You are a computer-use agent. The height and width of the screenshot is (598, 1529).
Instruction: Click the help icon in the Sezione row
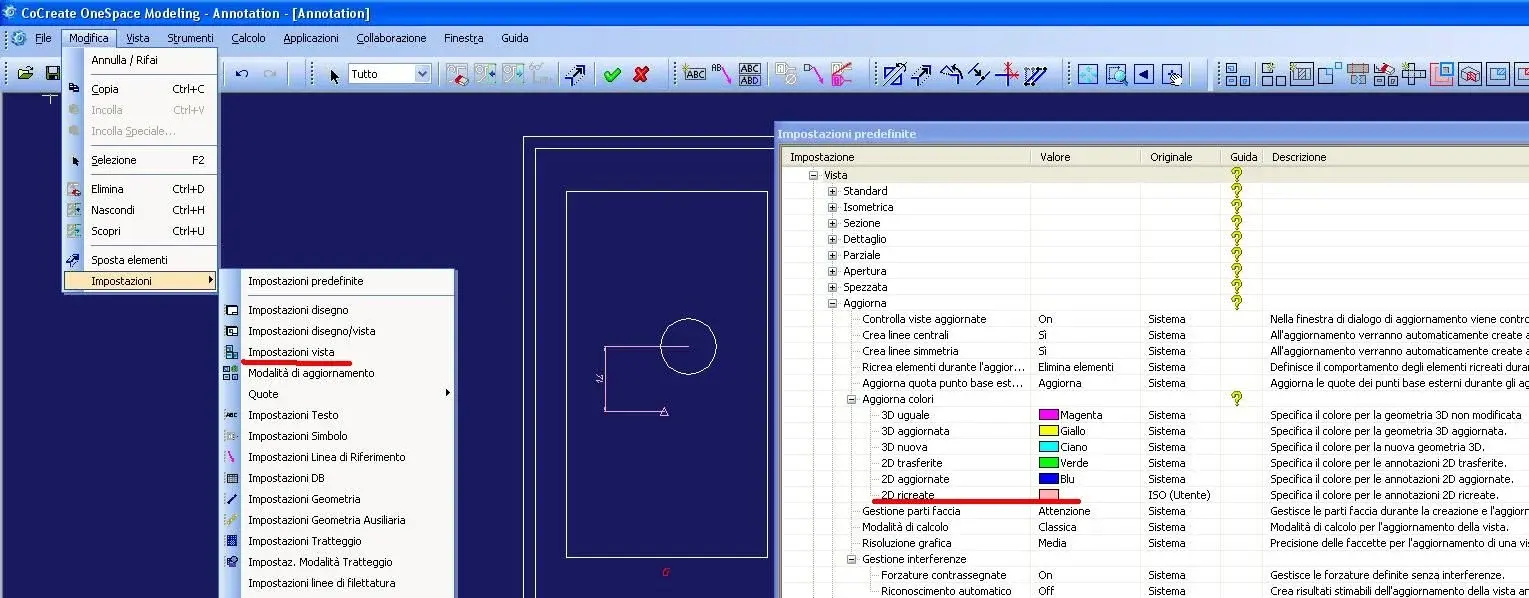coord(1237,223)
